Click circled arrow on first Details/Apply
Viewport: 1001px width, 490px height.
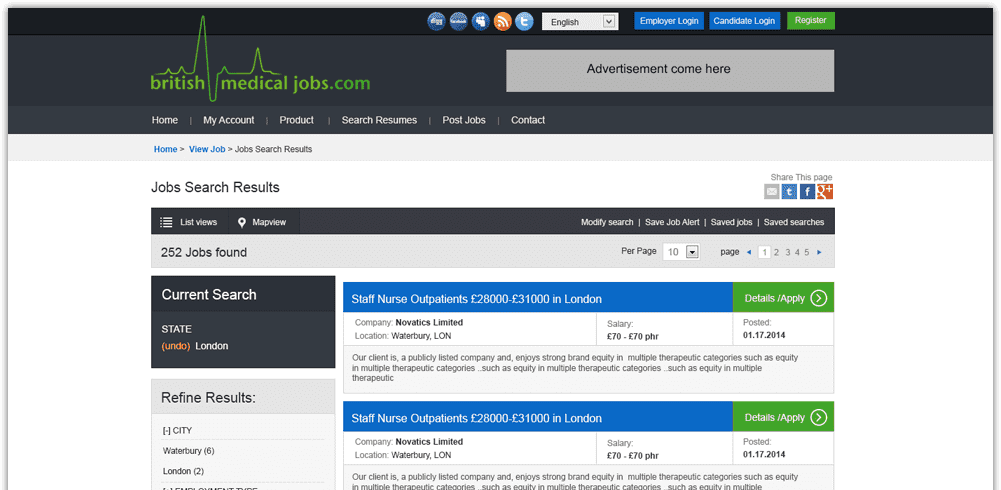click(x=818, y=298)
